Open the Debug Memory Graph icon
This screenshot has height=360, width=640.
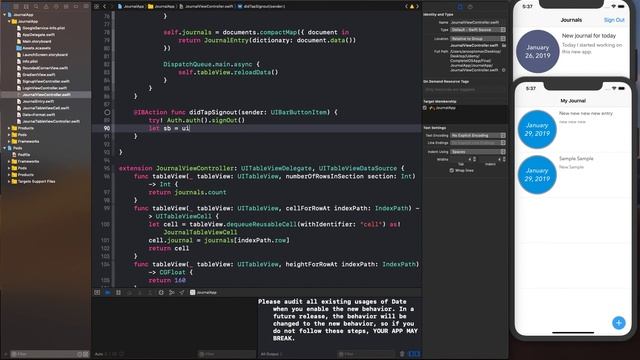[171, 293]
